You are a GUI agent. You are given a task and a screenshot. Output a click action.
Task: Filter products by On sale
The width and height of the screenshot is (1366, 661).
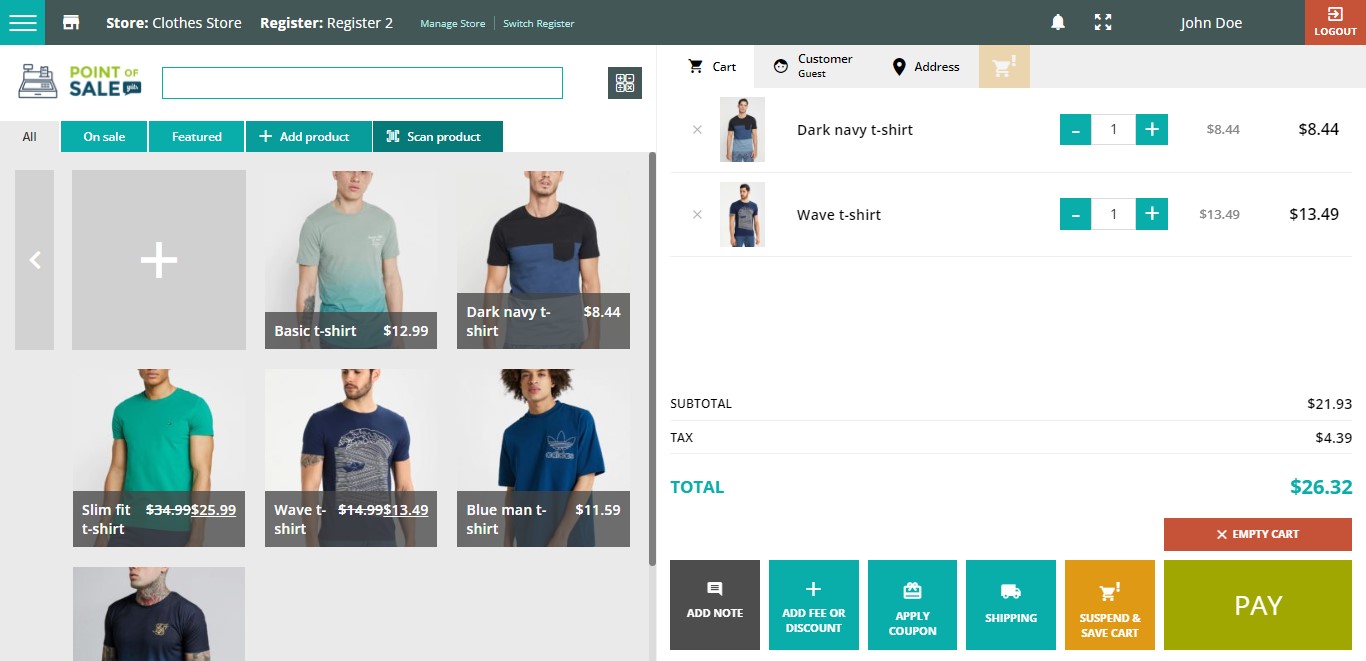point(104,137)
